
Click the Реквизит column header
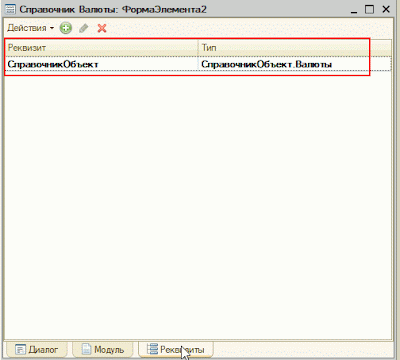click(101, 48)
